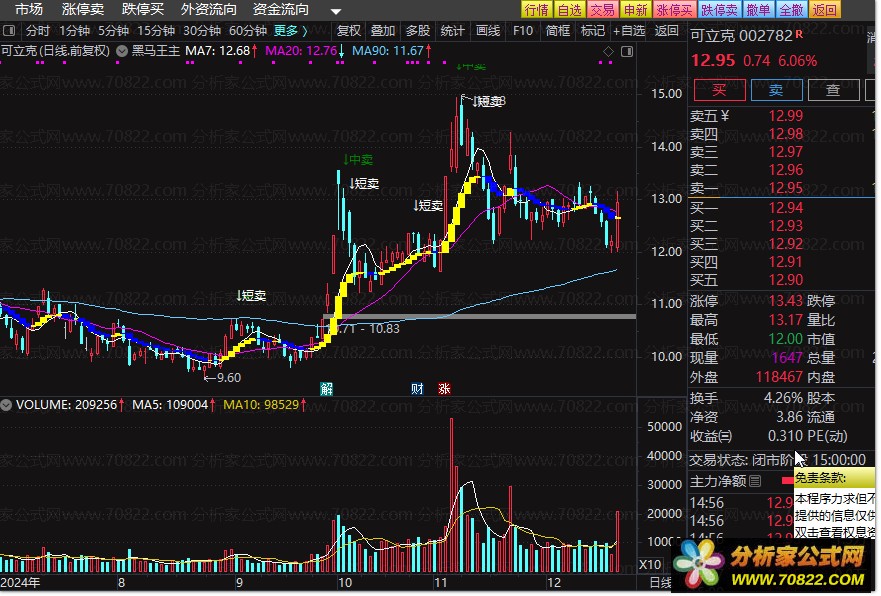
Task: Click the MA5: 109004 volume value
Action: coord(170,405)
